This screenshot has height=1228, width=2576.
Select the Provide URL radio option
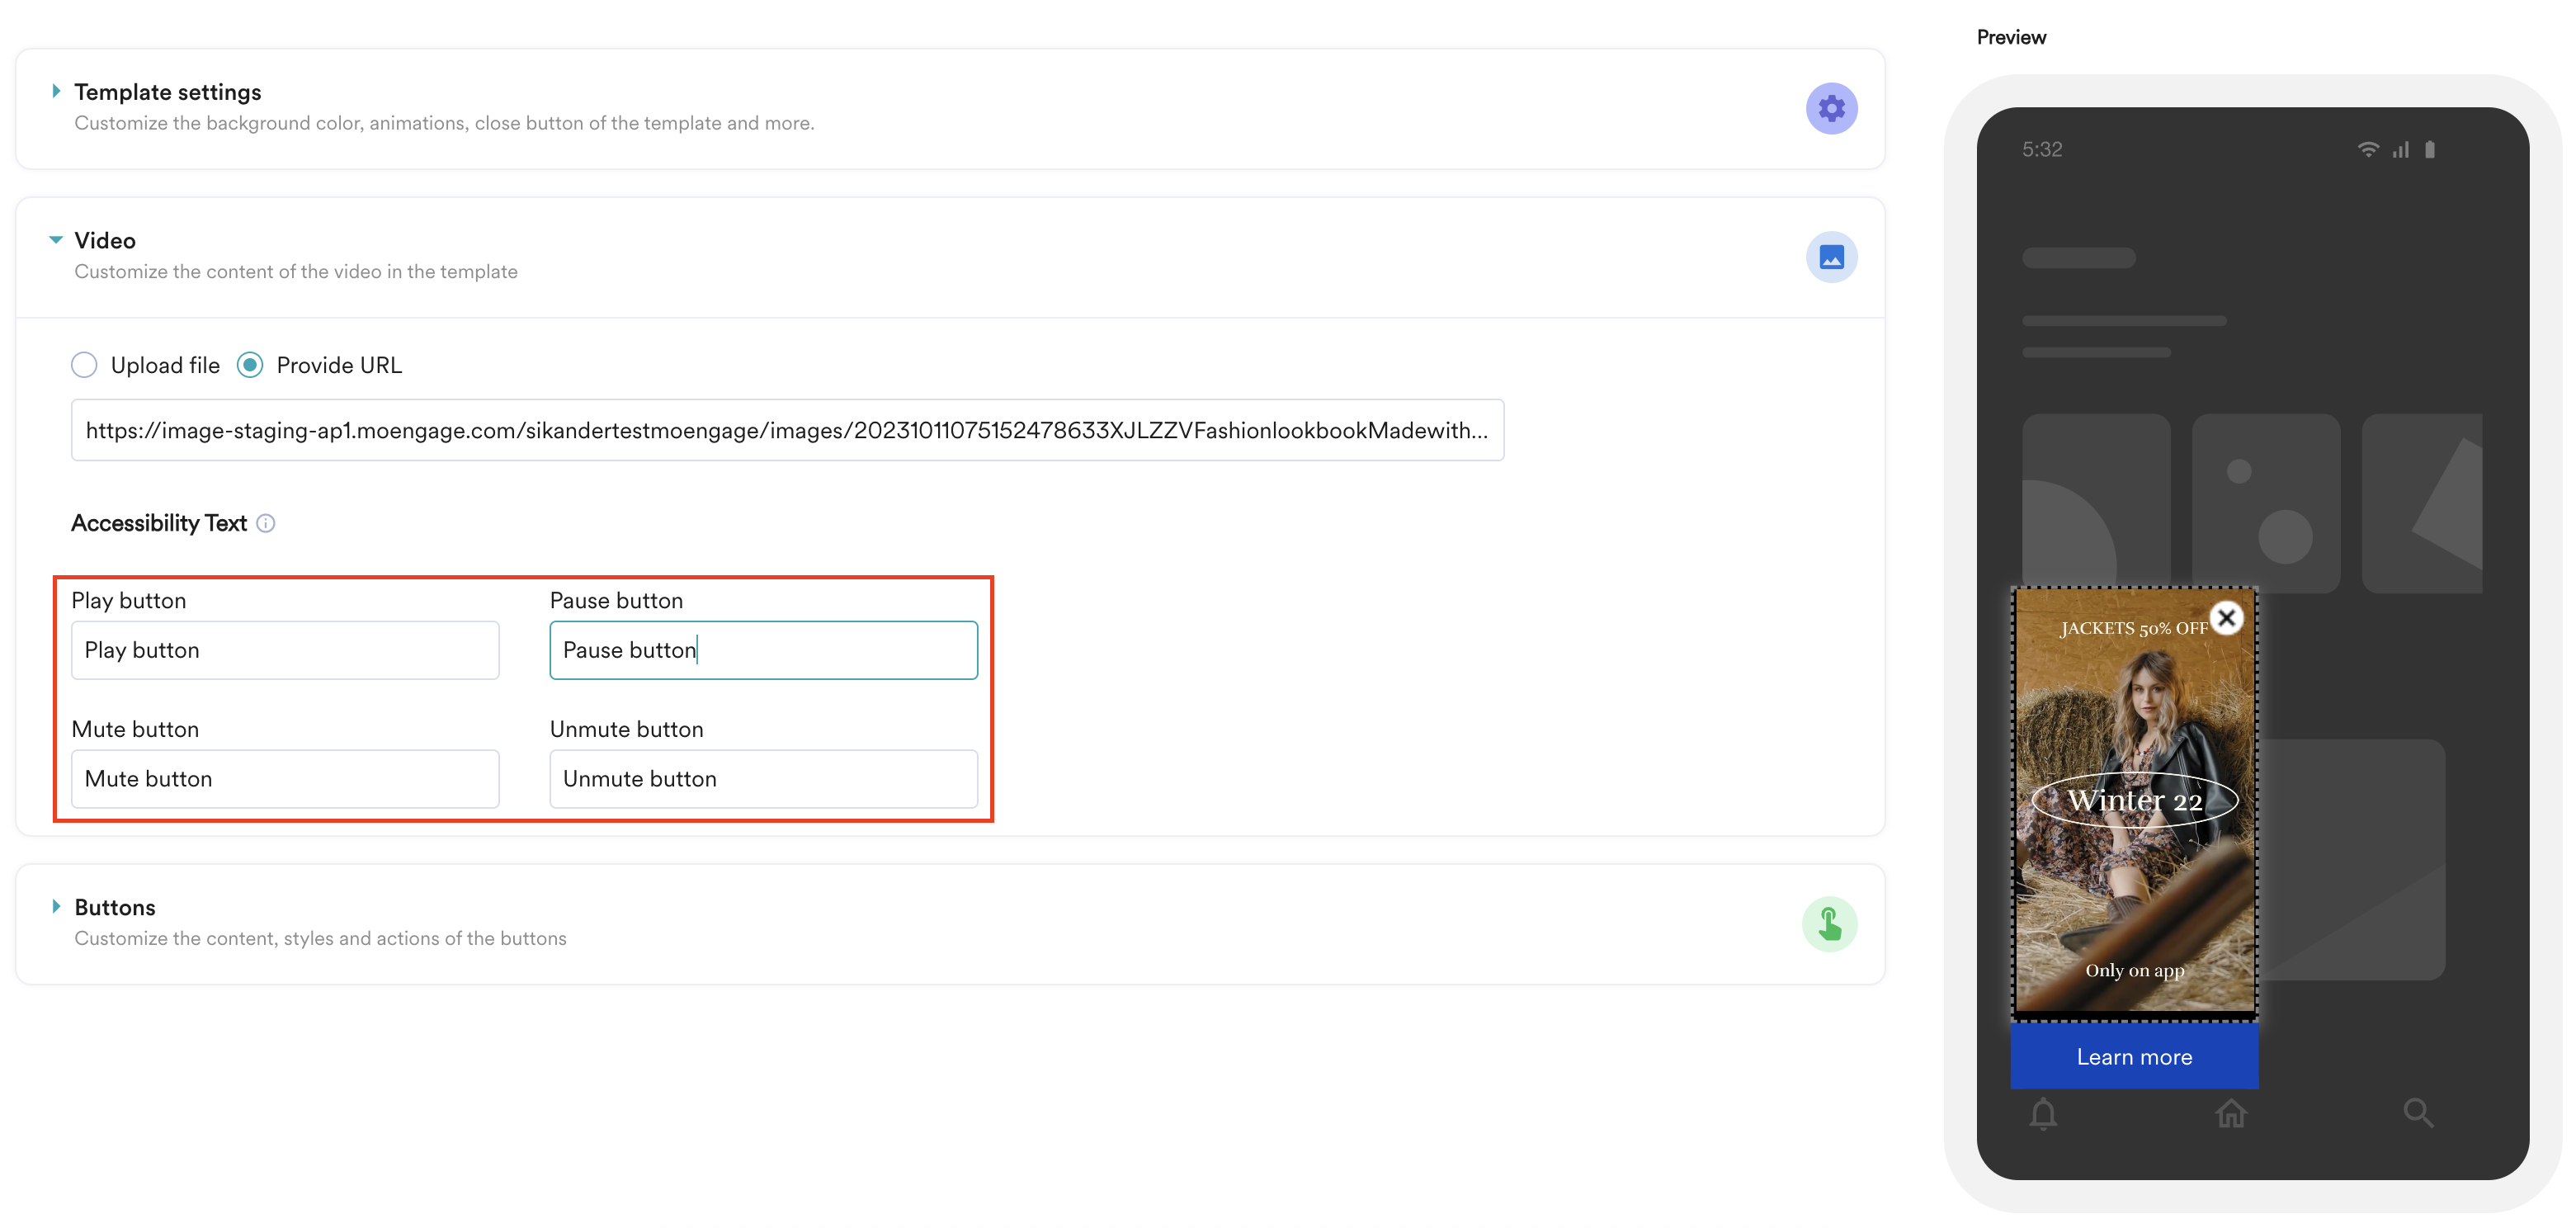pos(250,365)
